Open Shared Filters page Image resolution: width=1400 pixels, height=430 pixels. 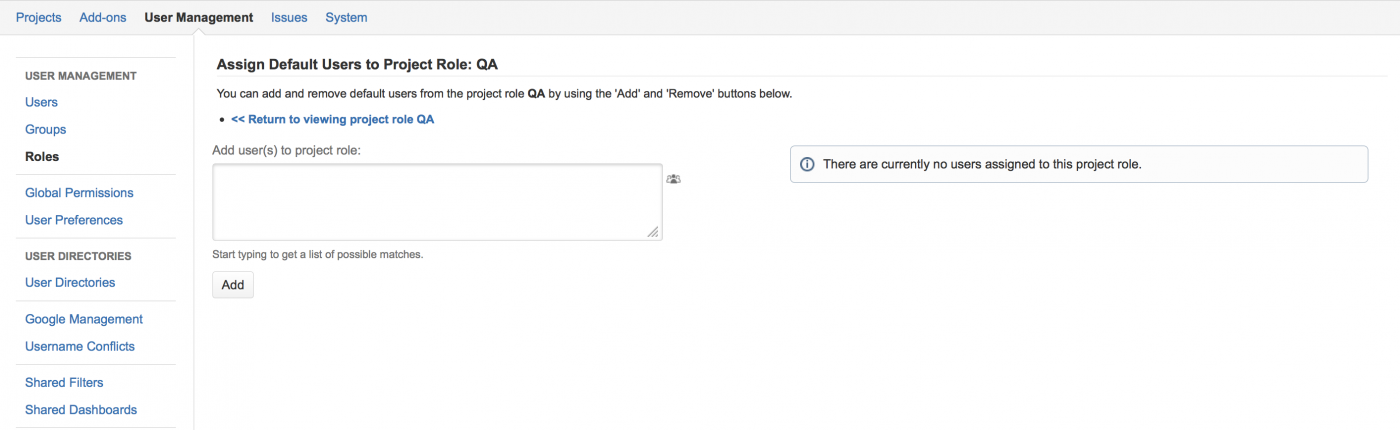64,382
